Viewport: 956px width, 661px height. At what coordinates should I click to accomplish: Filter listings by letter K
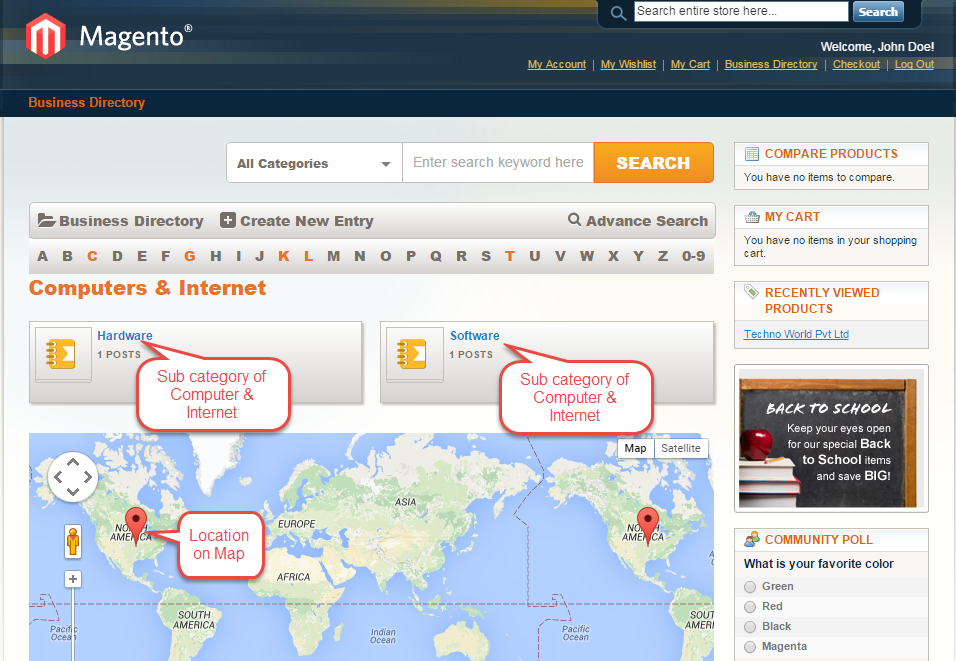pos(284,256)
